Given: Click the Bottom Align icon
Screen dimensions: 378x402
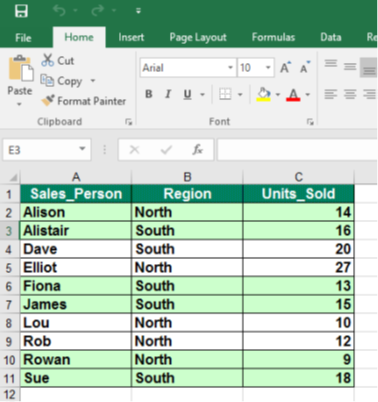Looking at the screenshot, I should coord(369,68).
